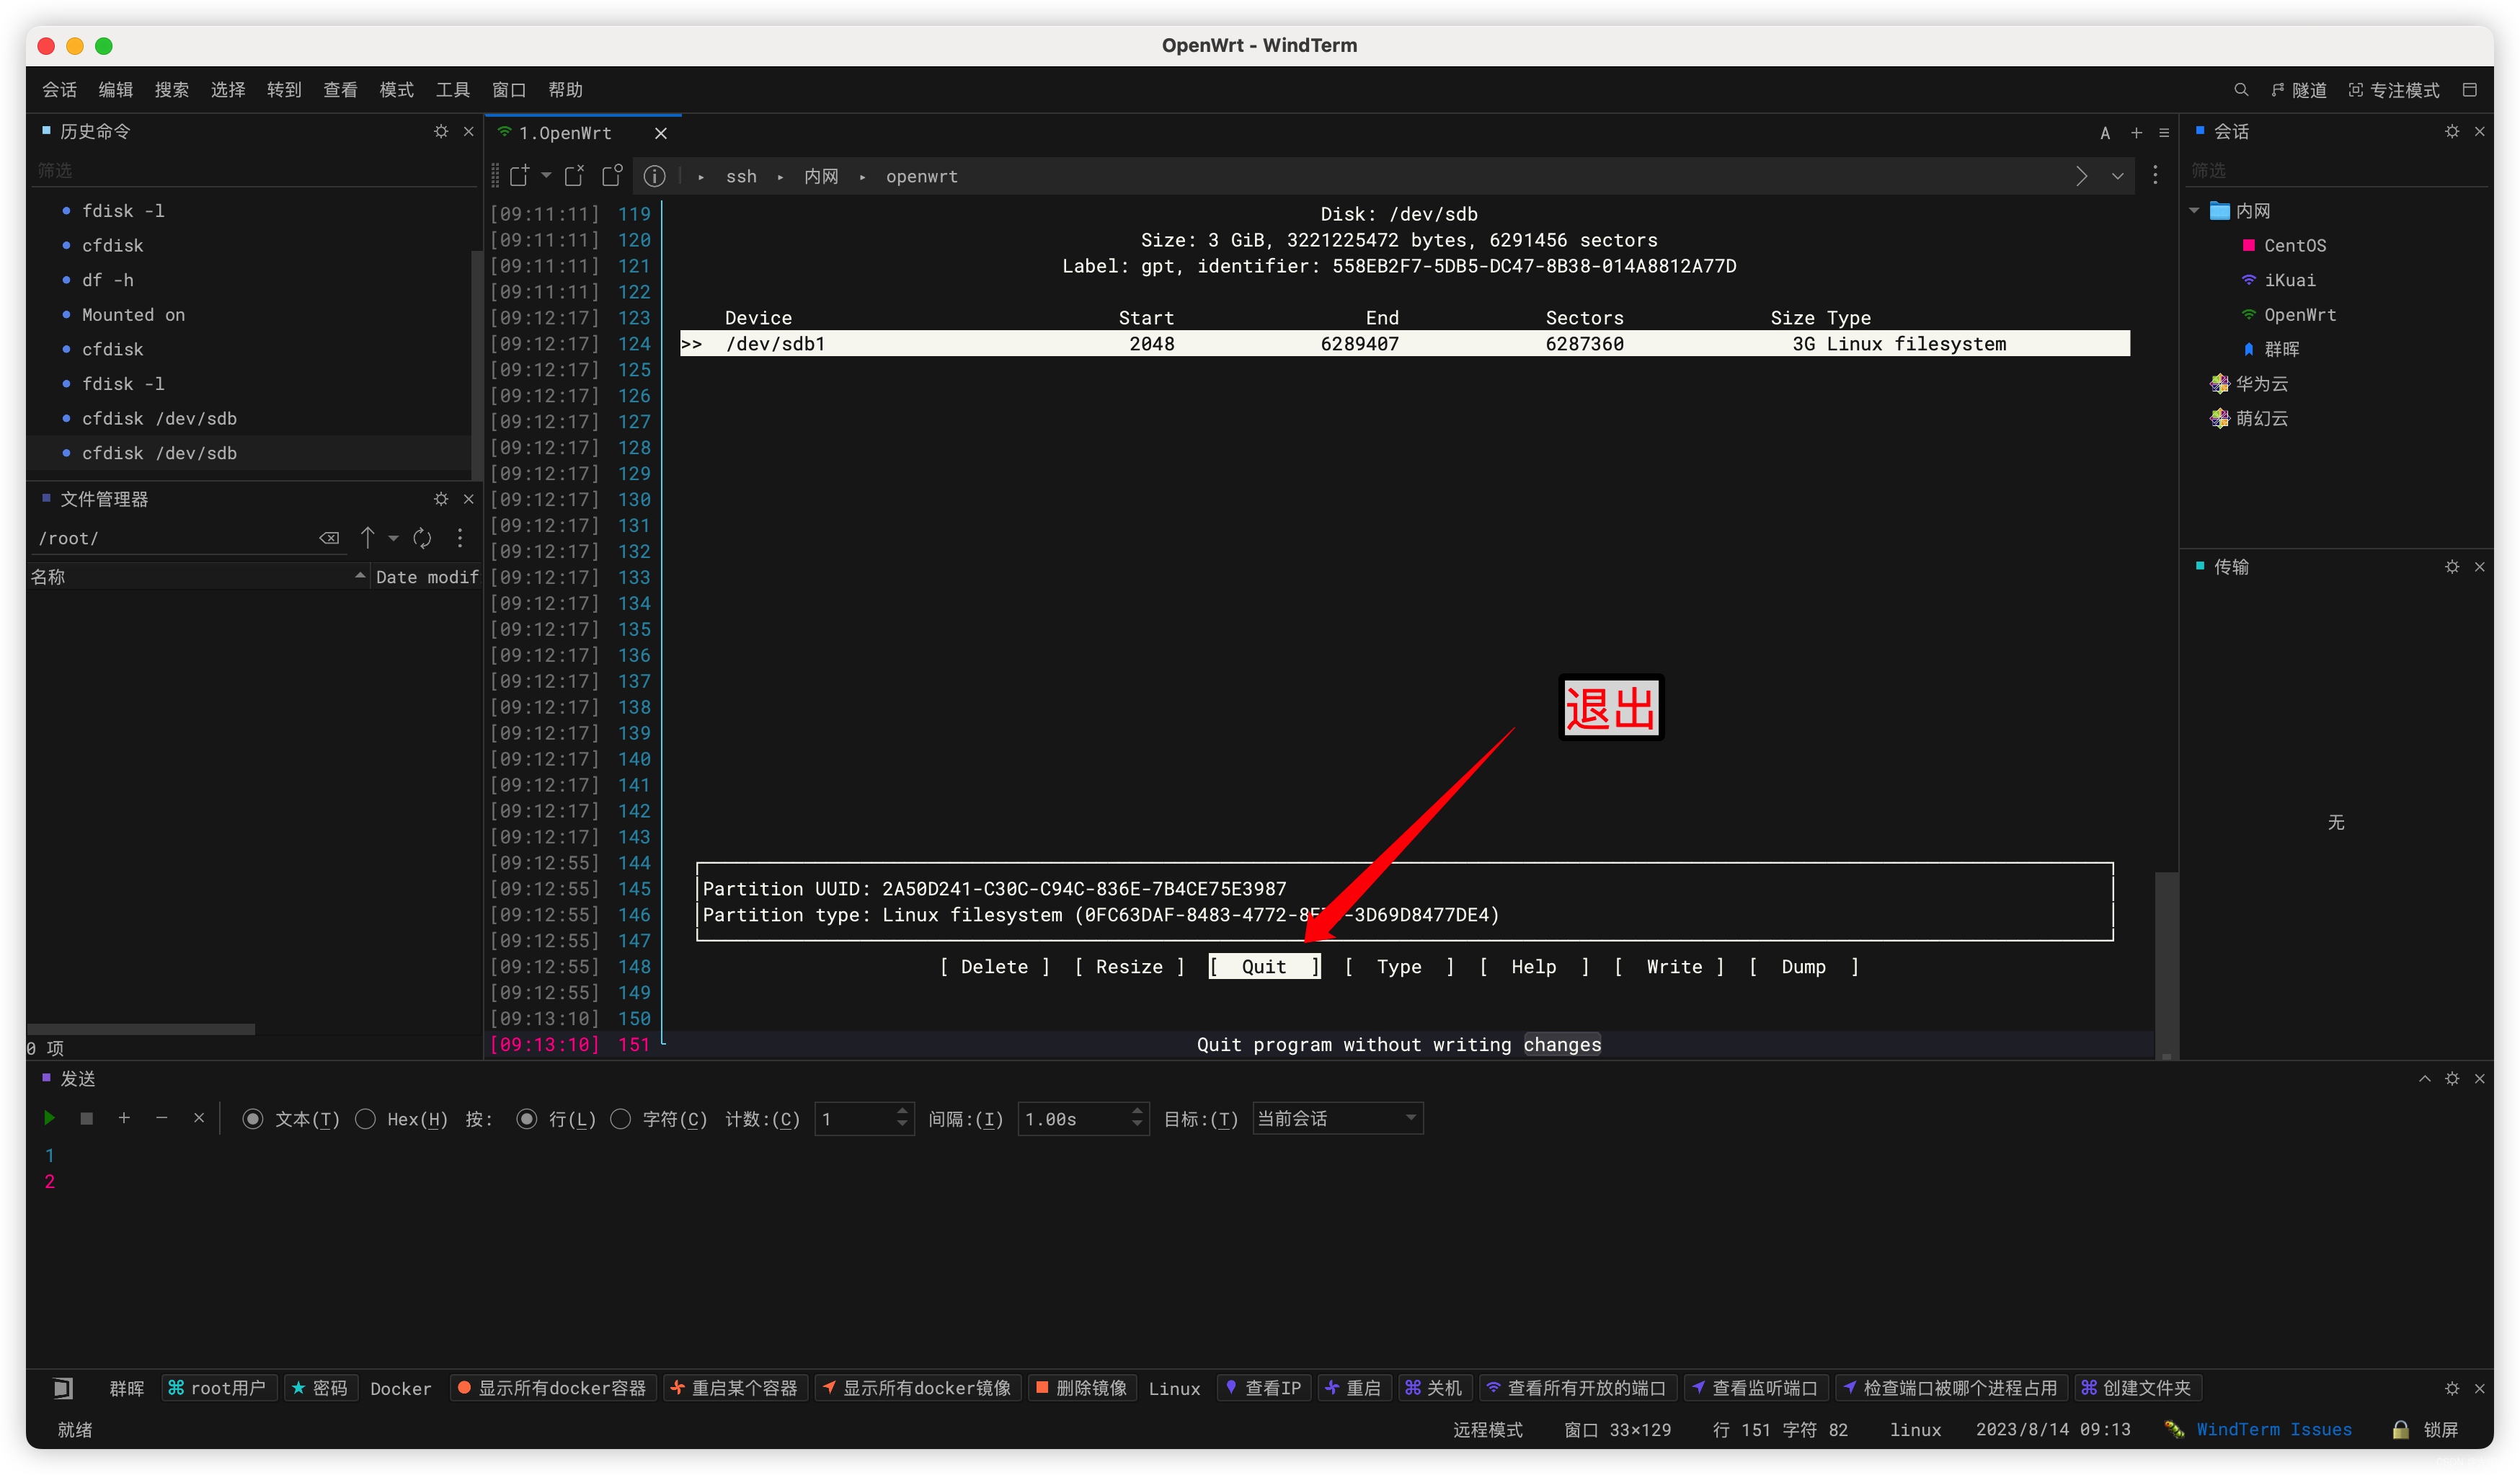Show session info icon
The image size is (2520, 1475).
coord(654,176)
